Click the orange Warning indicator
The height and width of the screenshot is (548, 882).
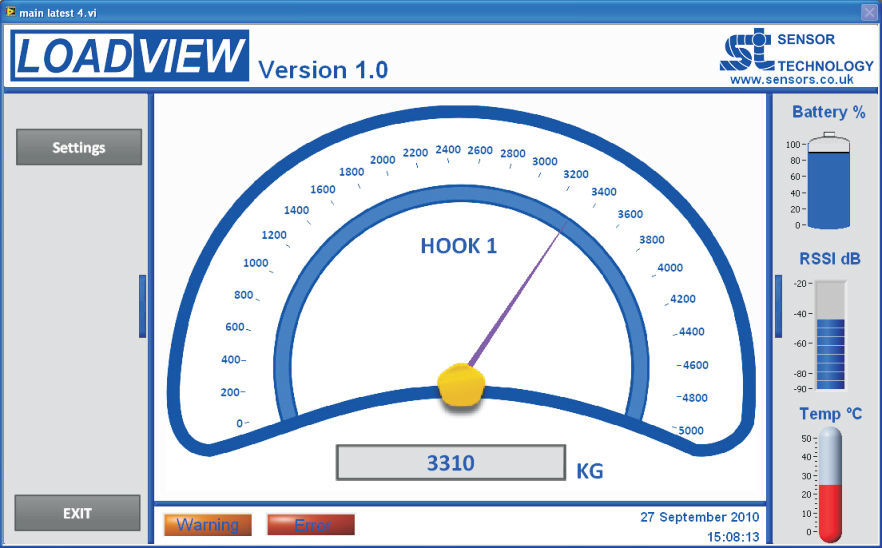tap(208, 525)
